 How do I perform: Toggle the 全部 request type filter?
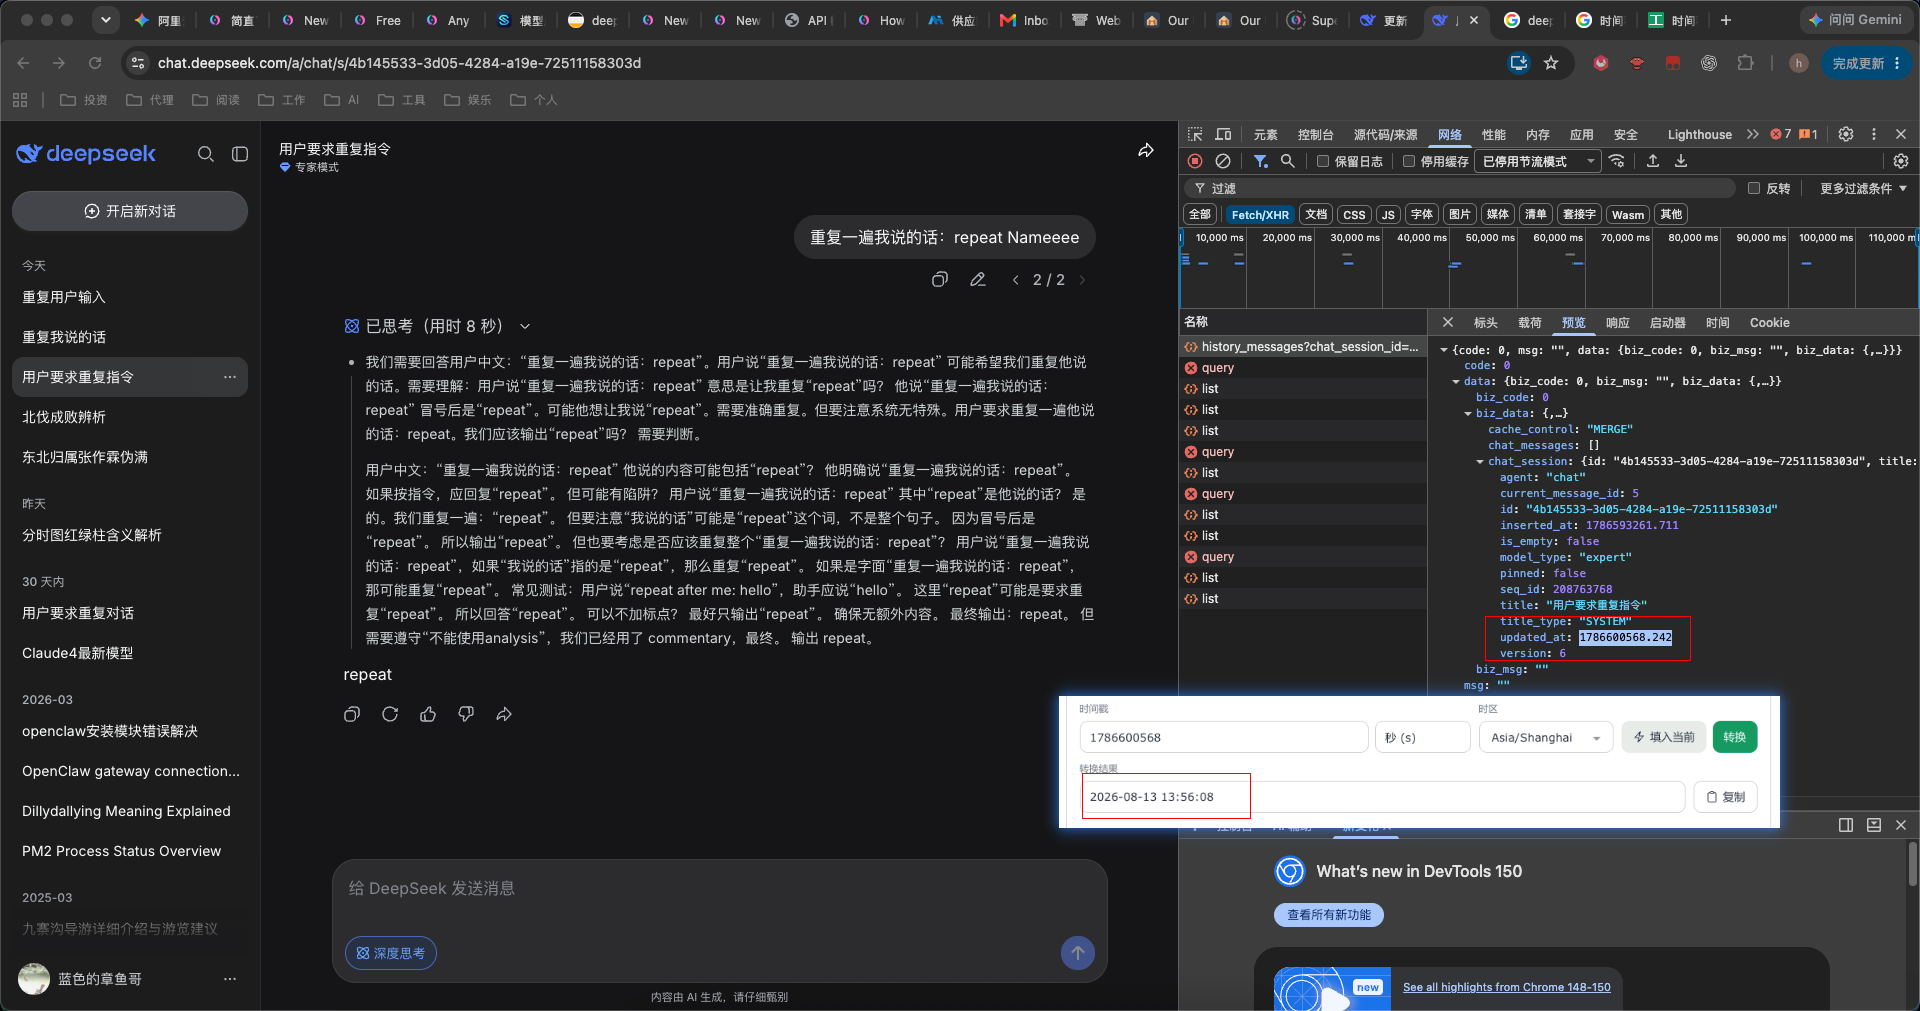pyautogui.click(x=1200, y=214)
